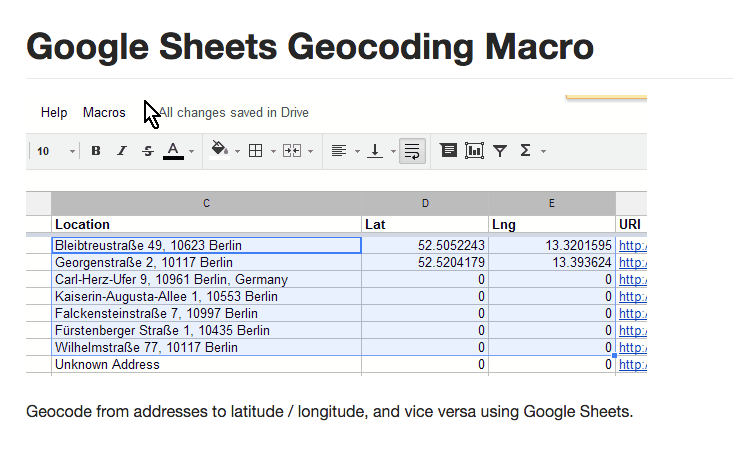
Task: Open the http link in Kaiserin-Augusta-Allee row
Action: 632,296
